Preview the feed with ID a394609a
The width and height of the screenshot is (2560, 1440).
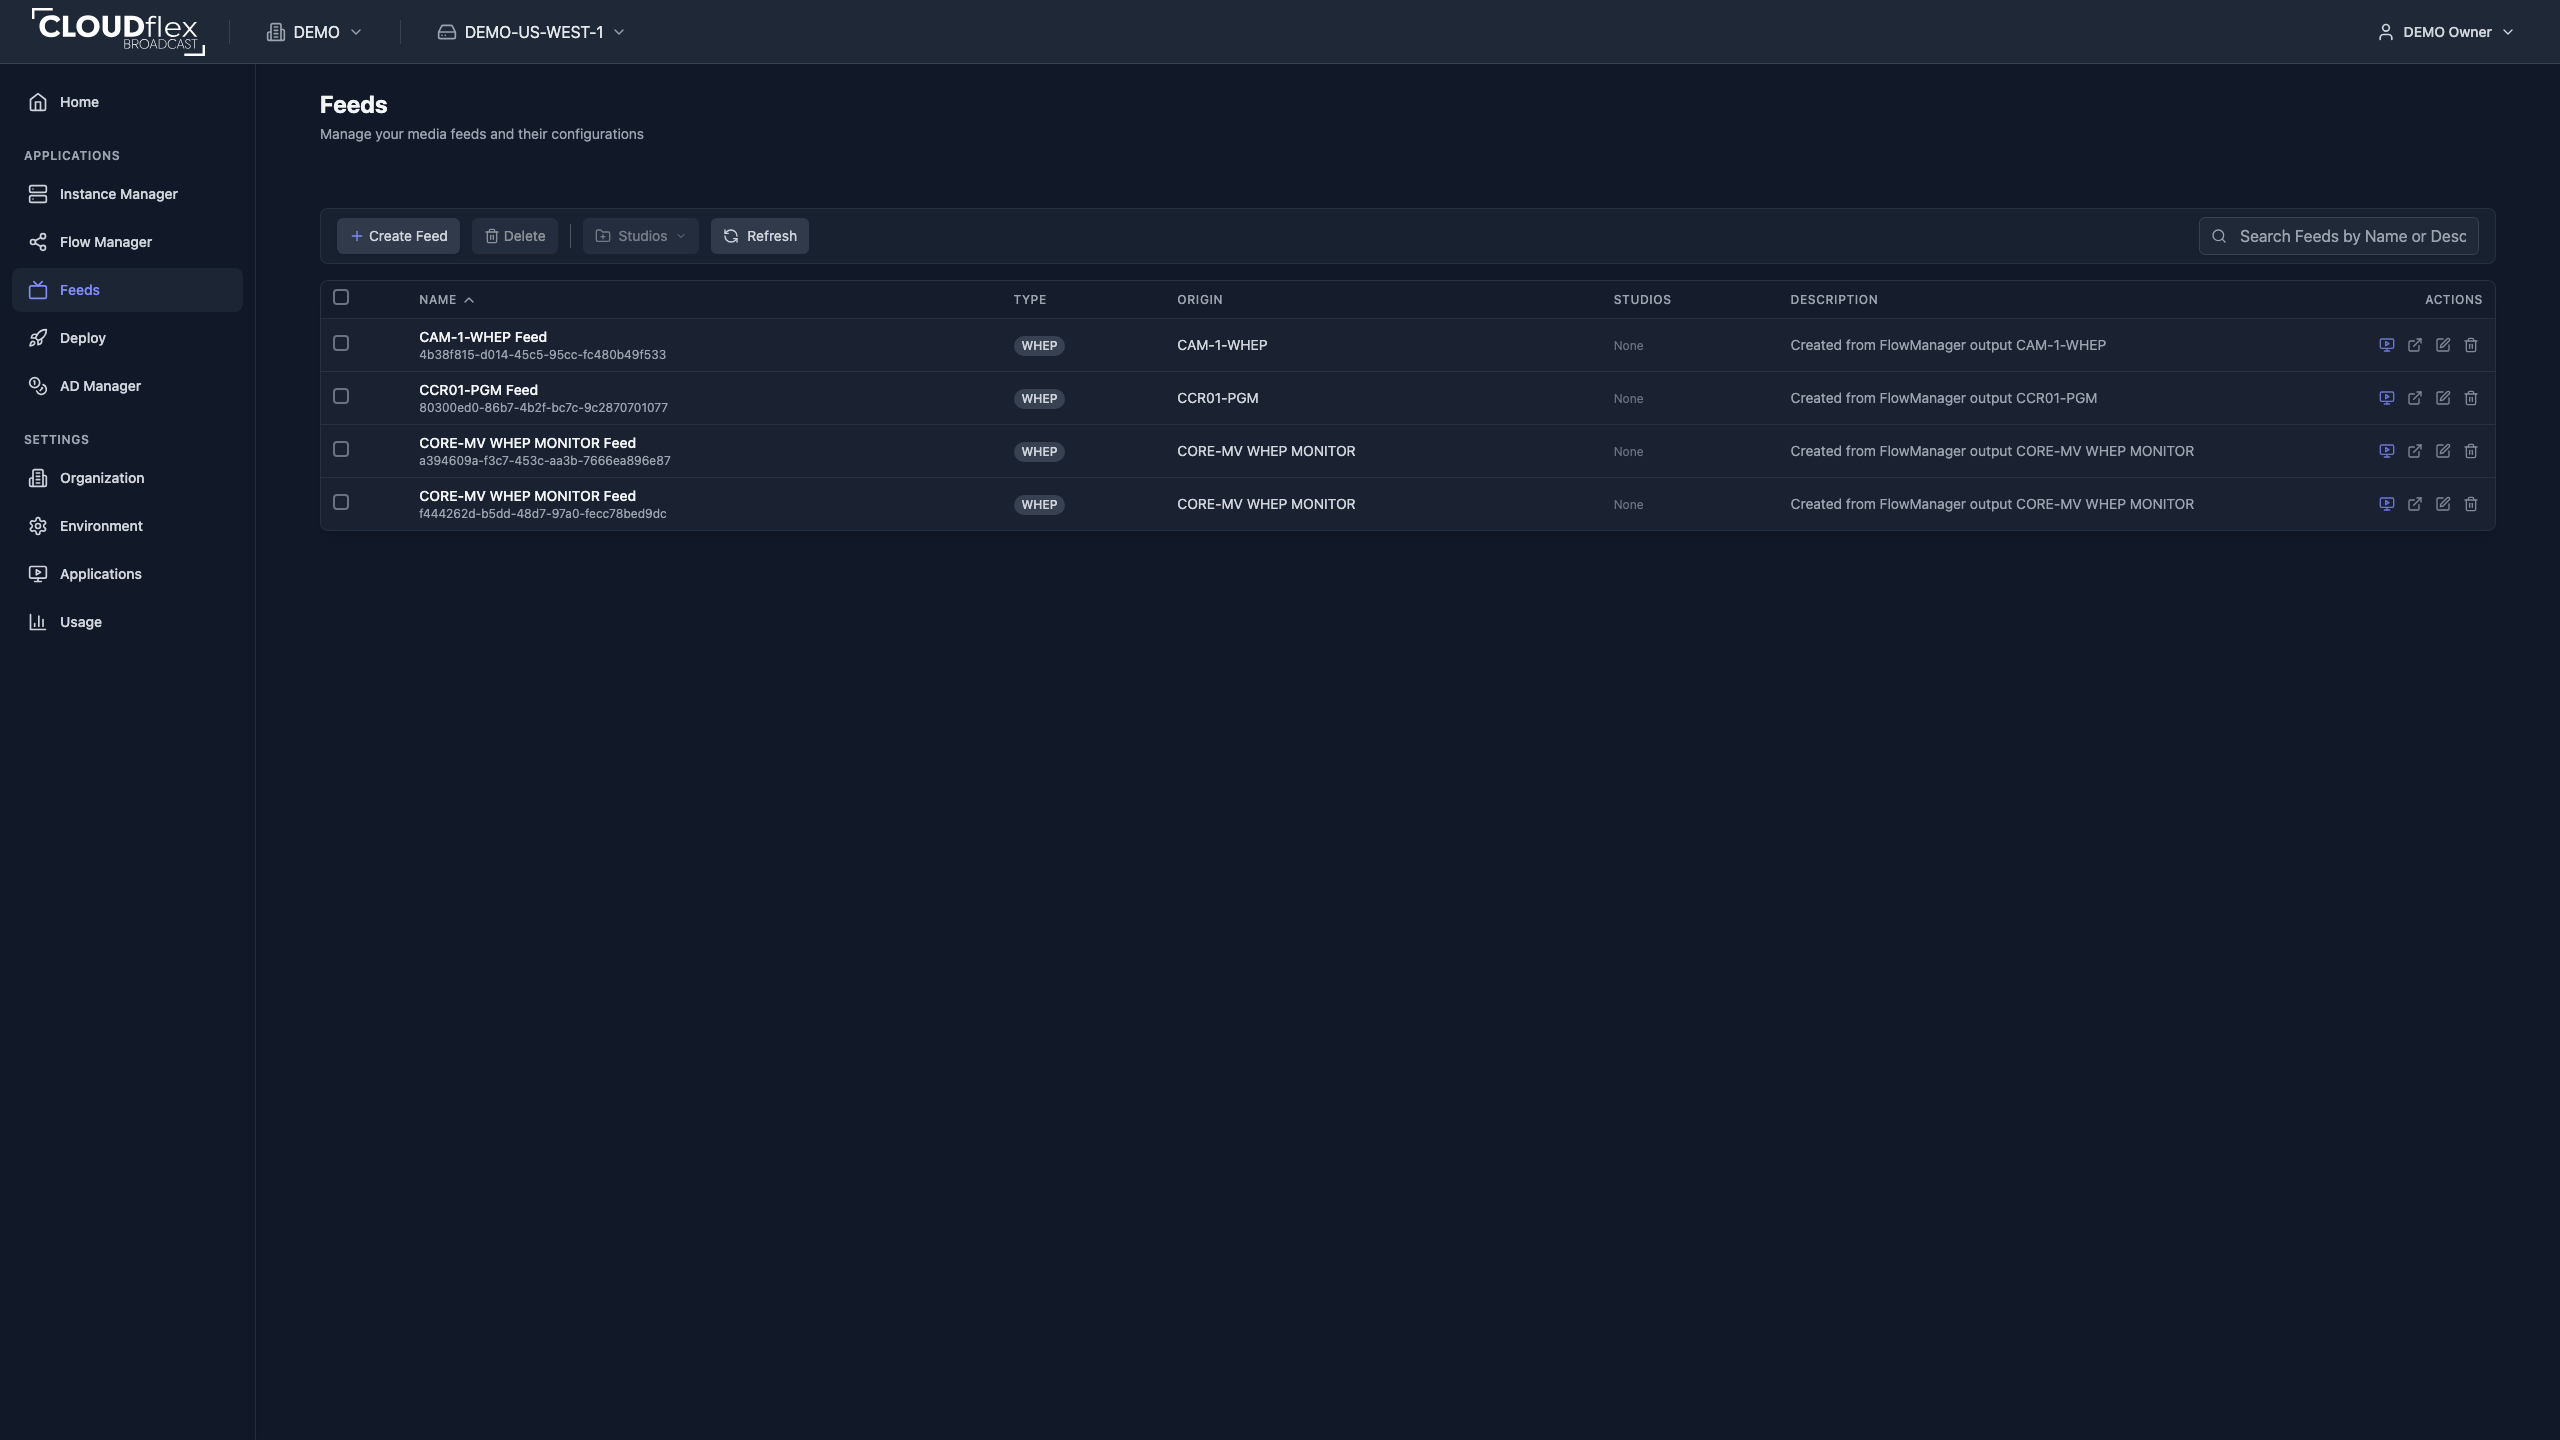[2386, 451]
